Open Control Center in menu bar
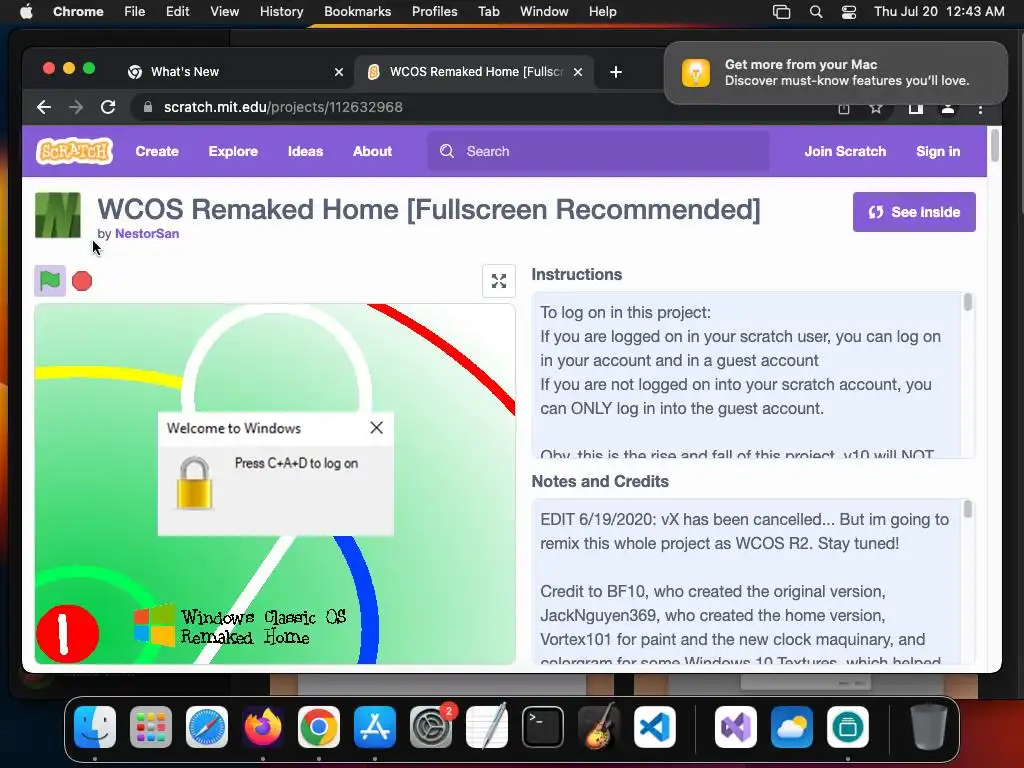Image resolution: width=1024 pixels, height=768 pixels. pos(848,12)
